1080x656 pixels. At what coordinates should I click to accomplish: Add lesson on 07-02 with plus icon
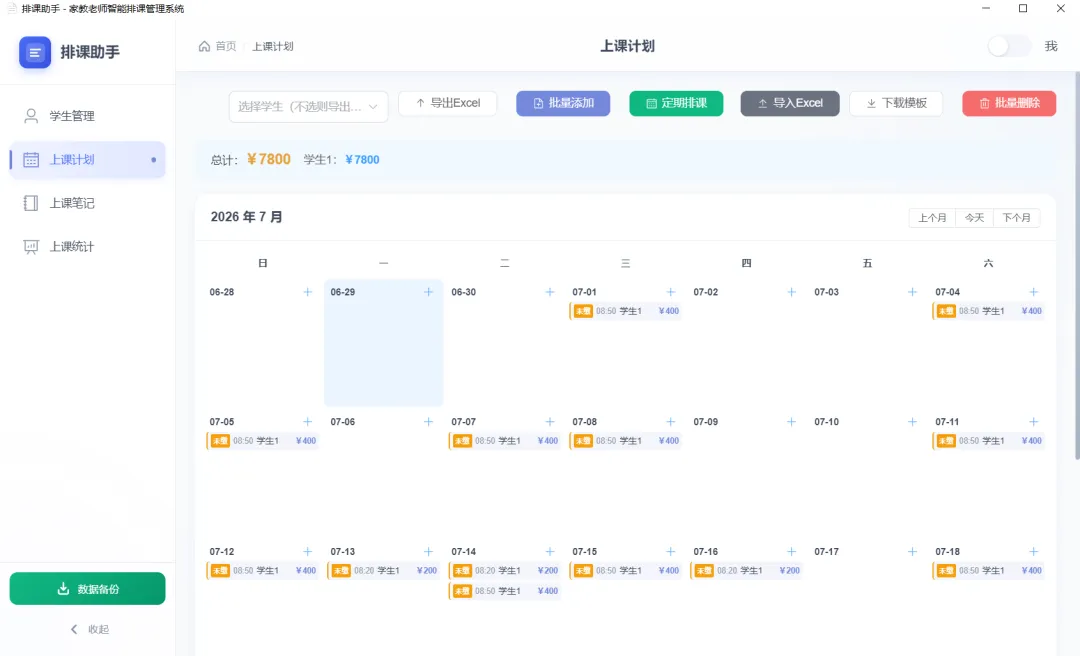click(791, 292)
